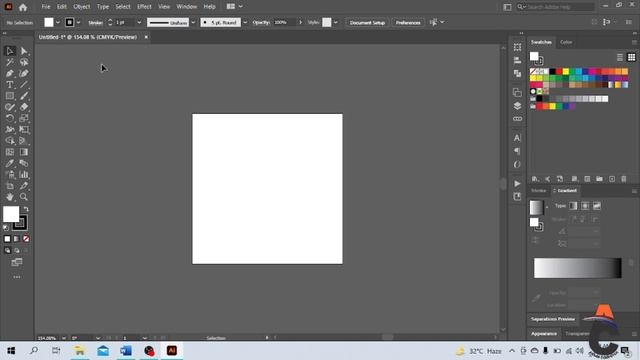Screen dimensions: 640x360
Task: Open zoom level dropdown in status bar
Action: (x=64, y=338)
